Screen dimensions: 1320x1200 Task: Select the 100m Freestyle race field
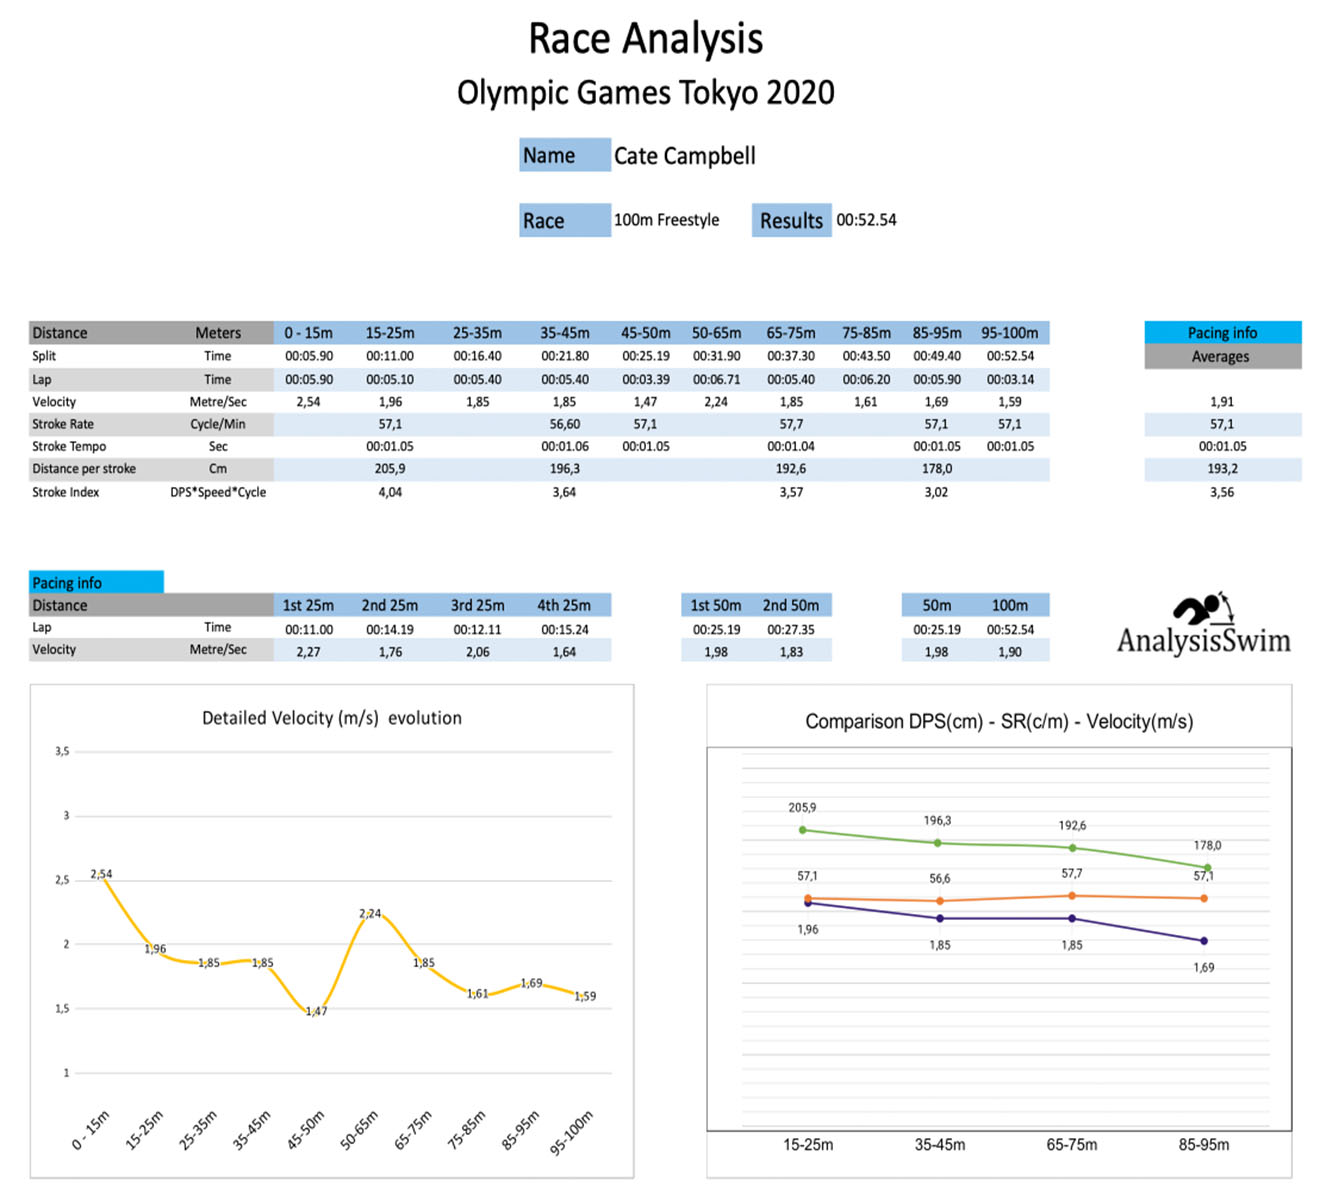[666, 220]
